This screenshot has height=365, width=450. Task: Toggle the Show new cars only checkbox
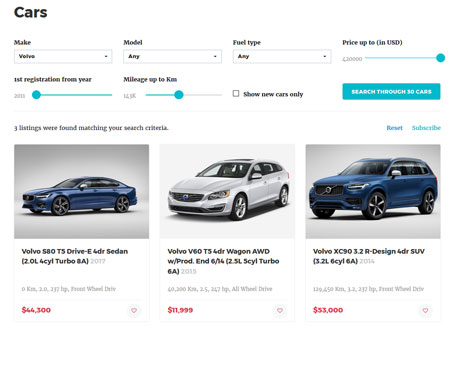pyautogui.click(x=236, y=94)
